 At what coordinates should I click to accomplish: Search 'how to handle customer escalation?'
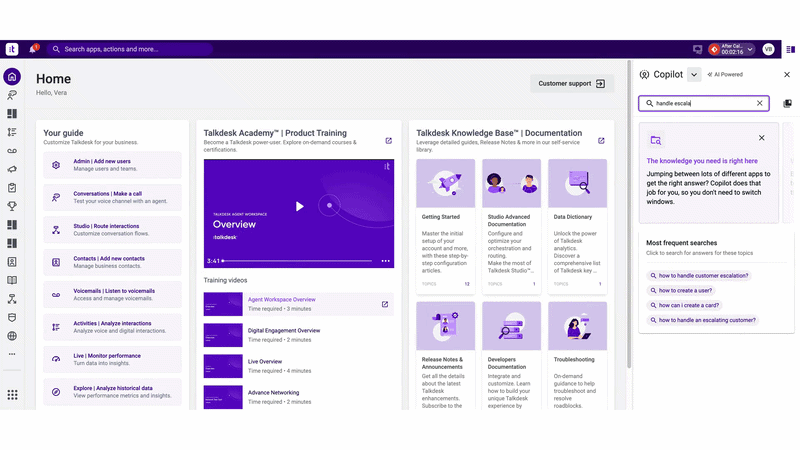[699, 276]
